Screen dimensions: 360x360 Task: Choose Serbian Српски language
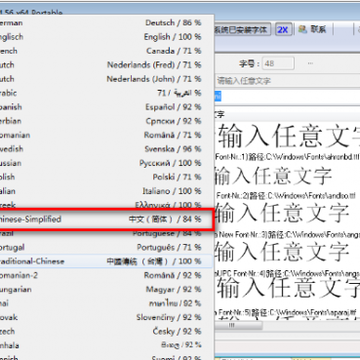(106, 121)
